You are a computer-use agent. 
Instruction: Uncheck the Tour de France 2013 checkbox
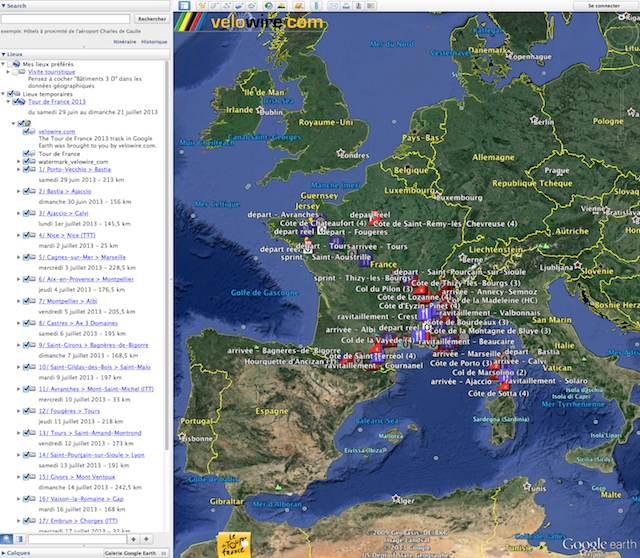pos(16,102)
